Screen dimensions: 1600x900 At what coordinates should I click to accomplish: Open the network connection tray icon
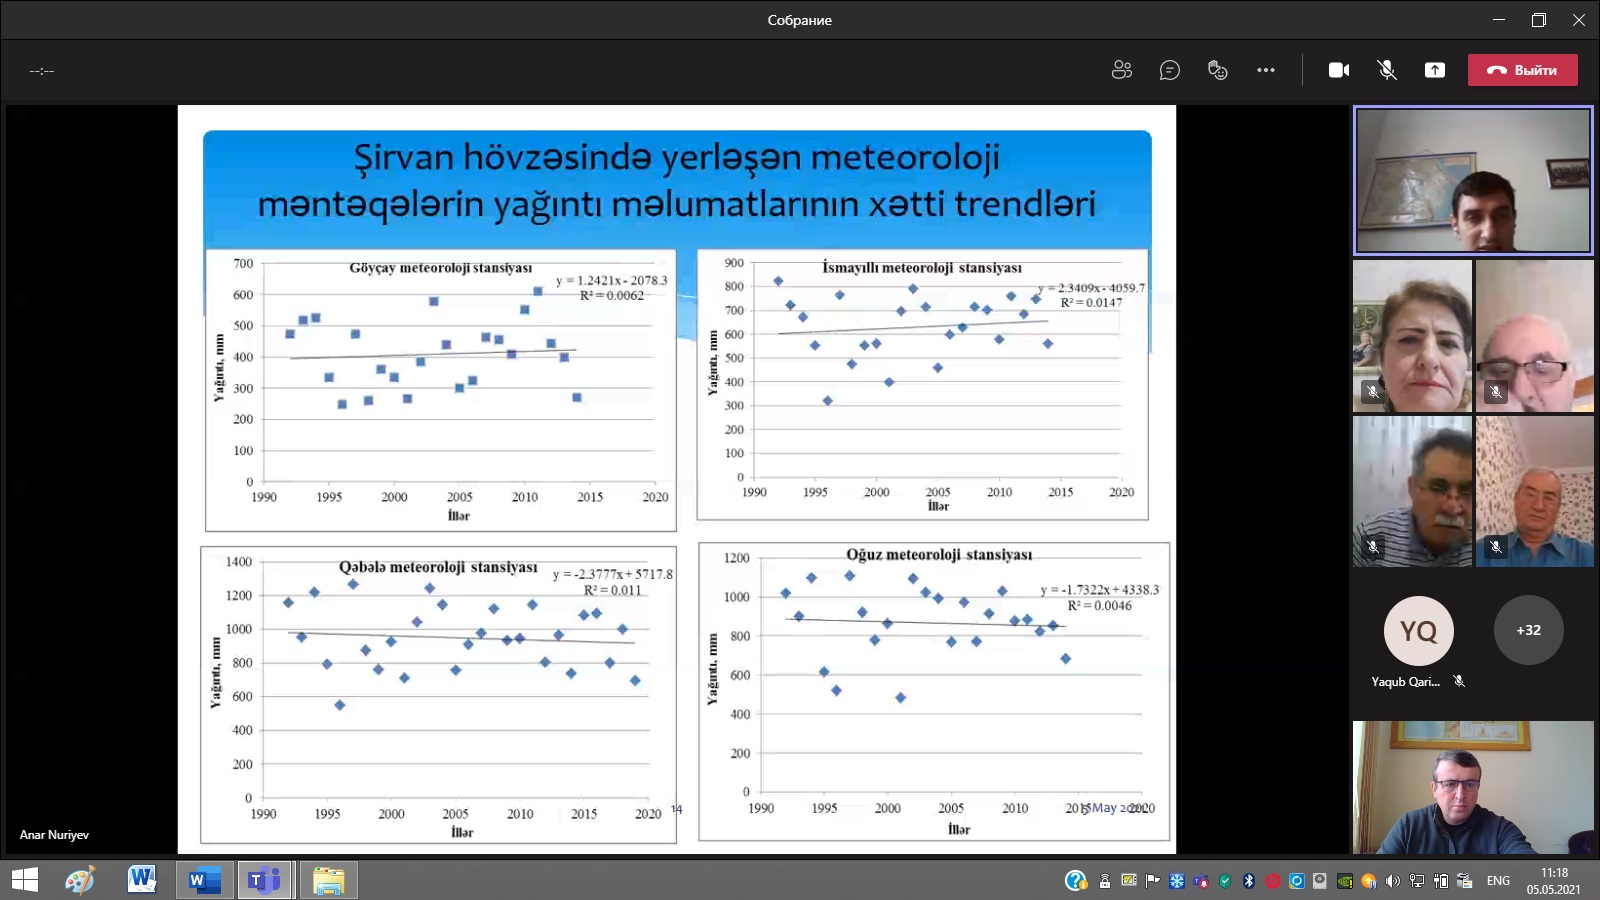pyautogui.click(x=1417, y=881)
